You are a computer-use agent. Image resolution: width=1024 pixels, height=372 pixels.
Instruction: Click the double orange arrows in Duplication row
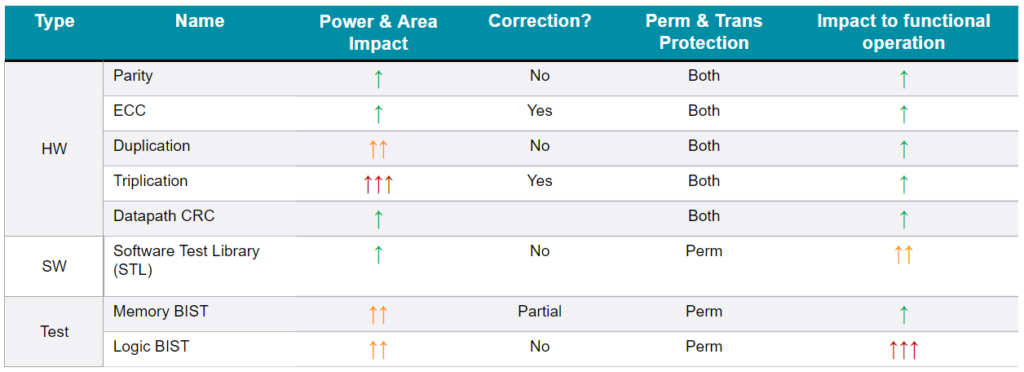[378, 149]
